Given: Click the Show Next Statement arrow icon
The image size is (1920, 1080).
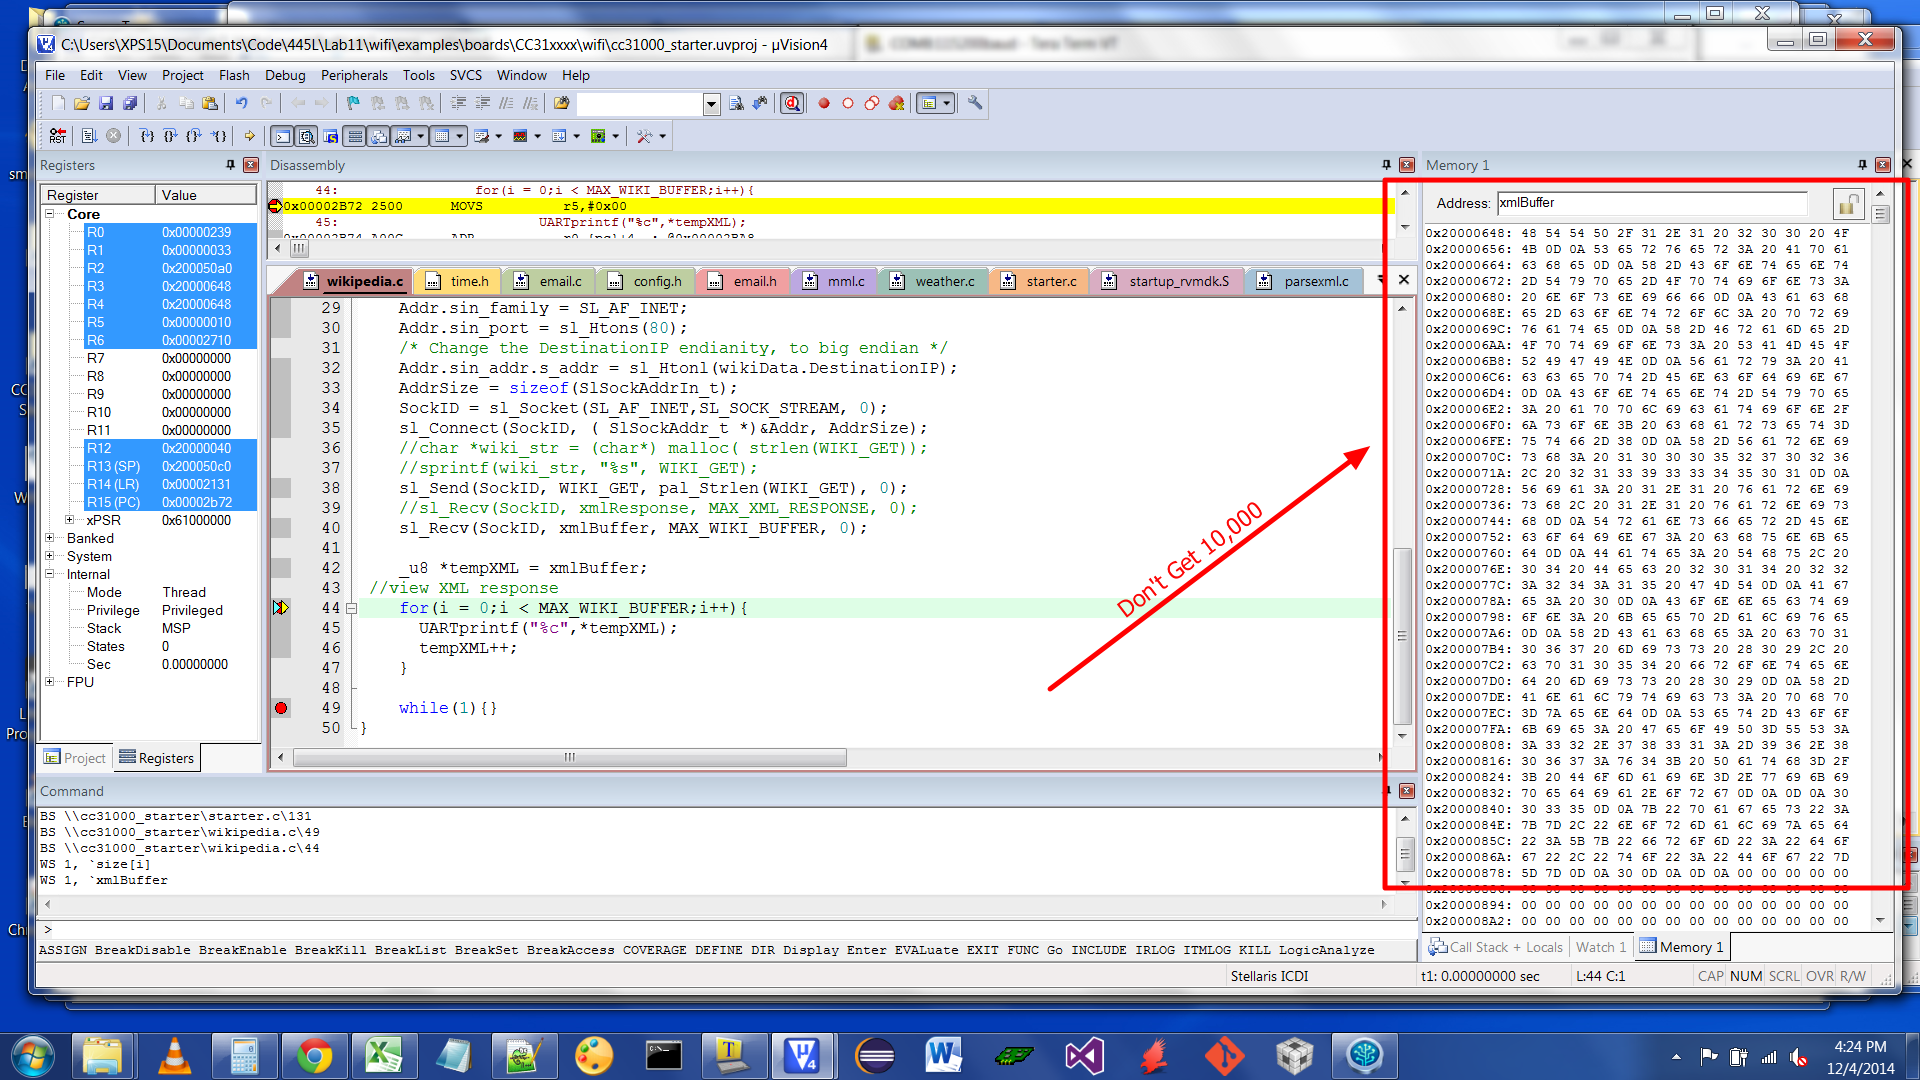Looking at the screenshot, I should pos(250,136).
